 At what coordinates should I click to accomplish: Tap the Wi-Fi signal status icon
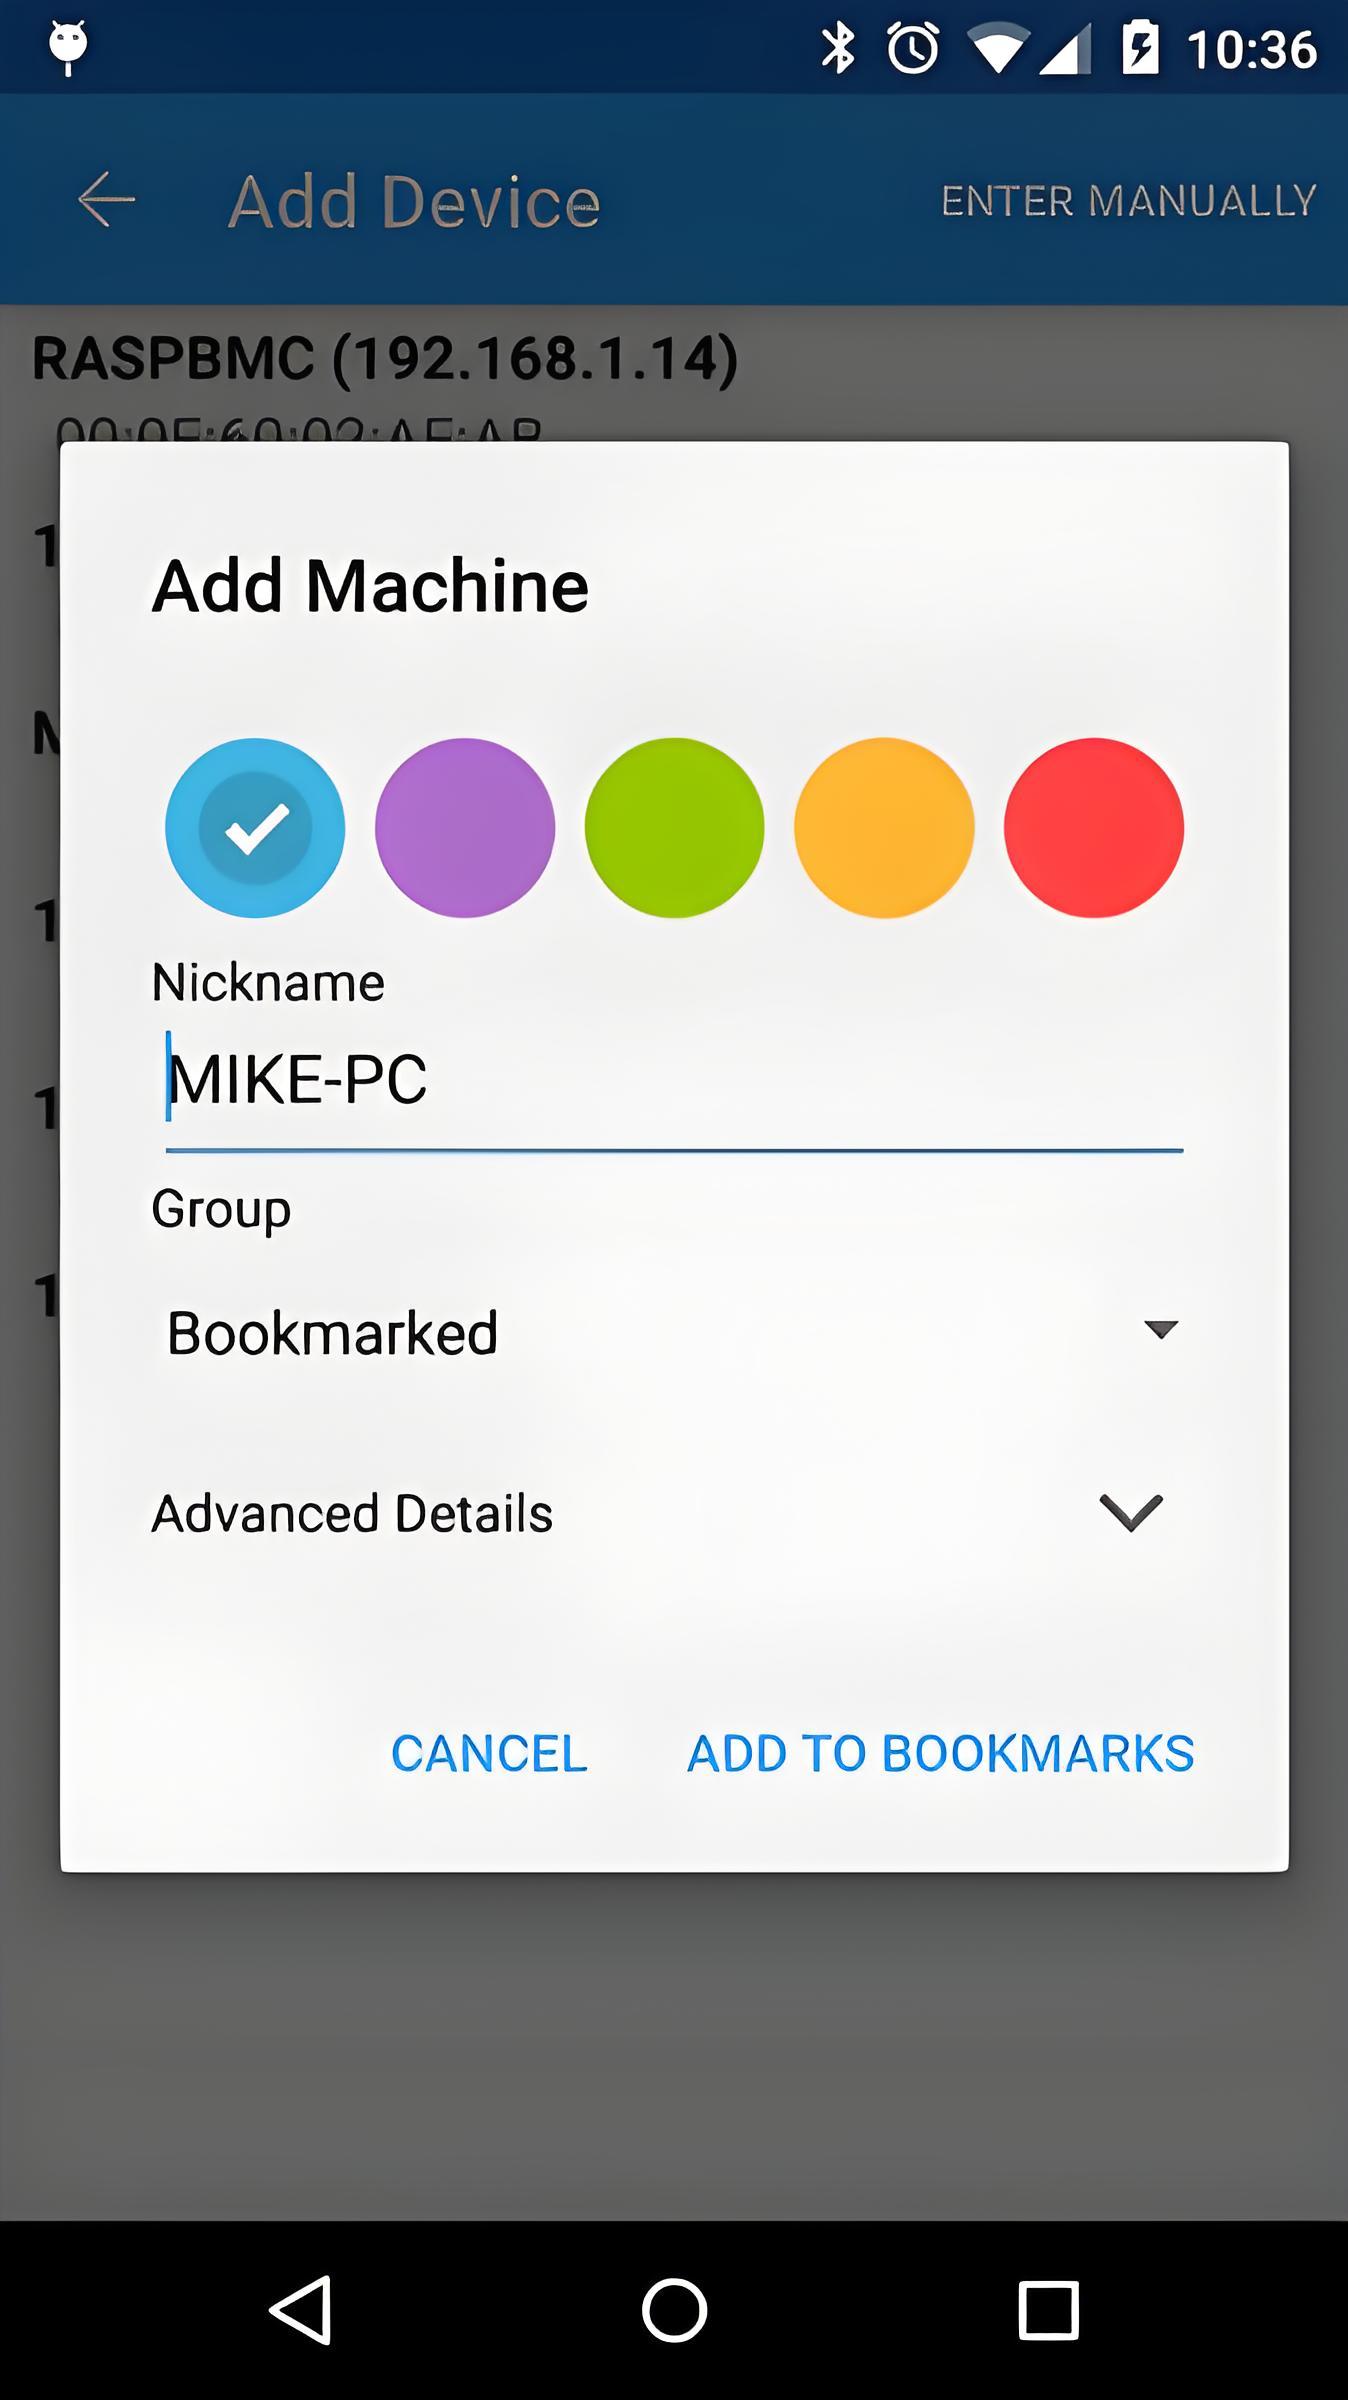[x=998, y=49]
